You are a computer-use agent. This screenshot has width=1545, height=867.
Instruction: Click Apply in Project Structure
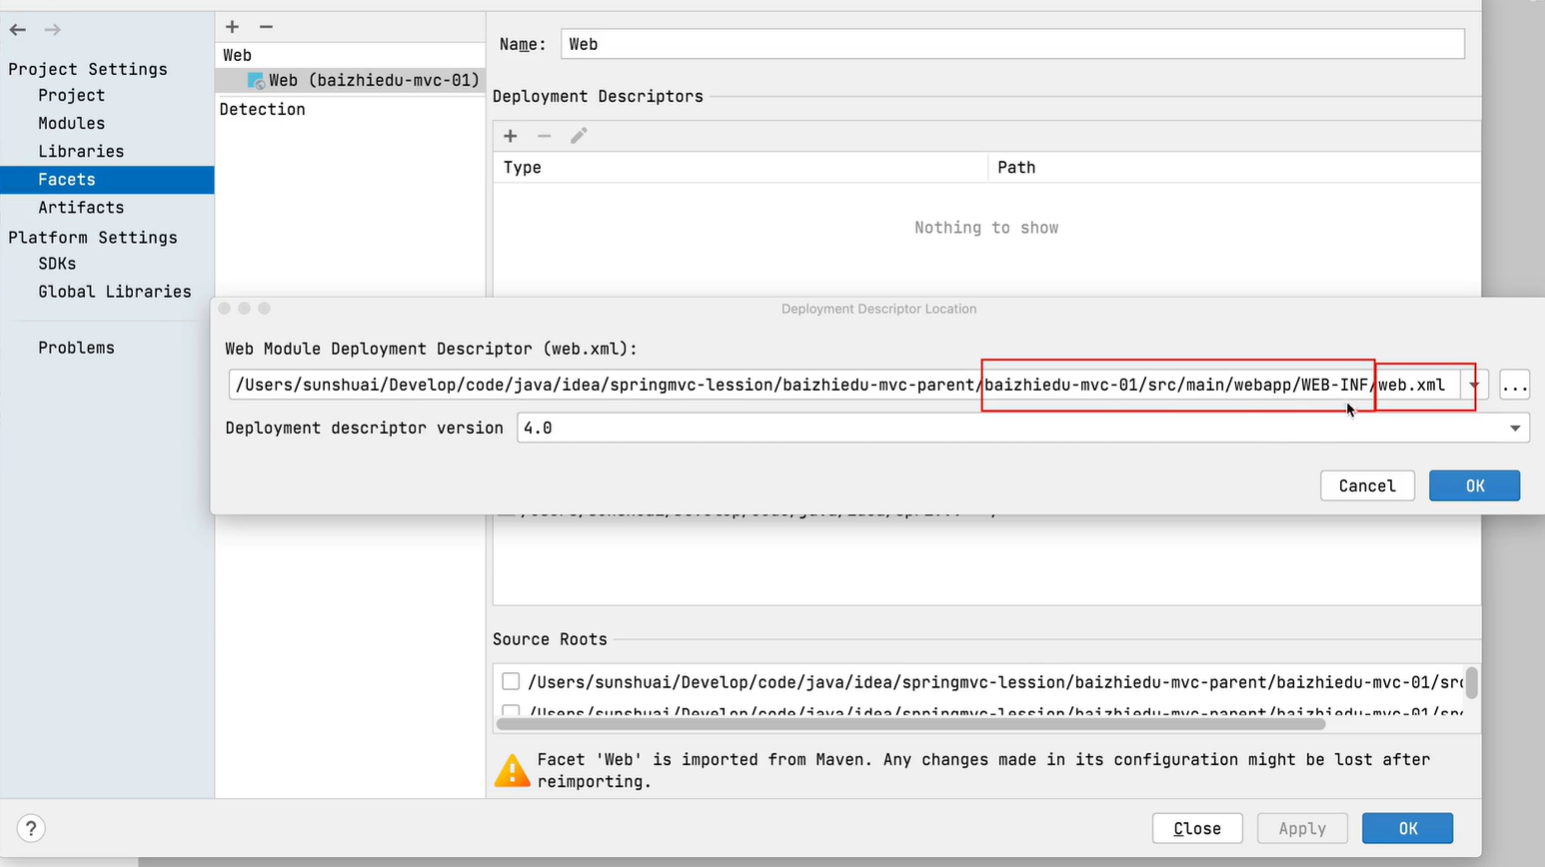click(x=1302, y=828)
